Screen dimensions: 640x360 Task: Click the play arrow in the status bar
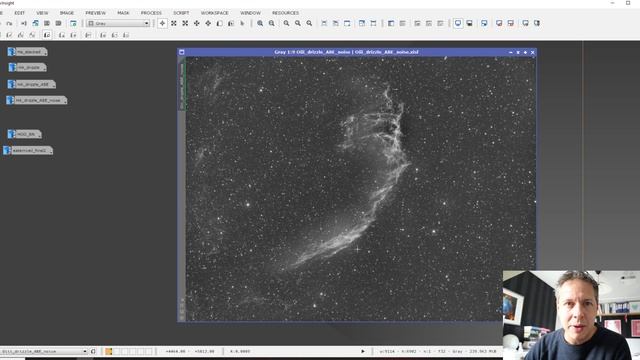pos(362,351)
